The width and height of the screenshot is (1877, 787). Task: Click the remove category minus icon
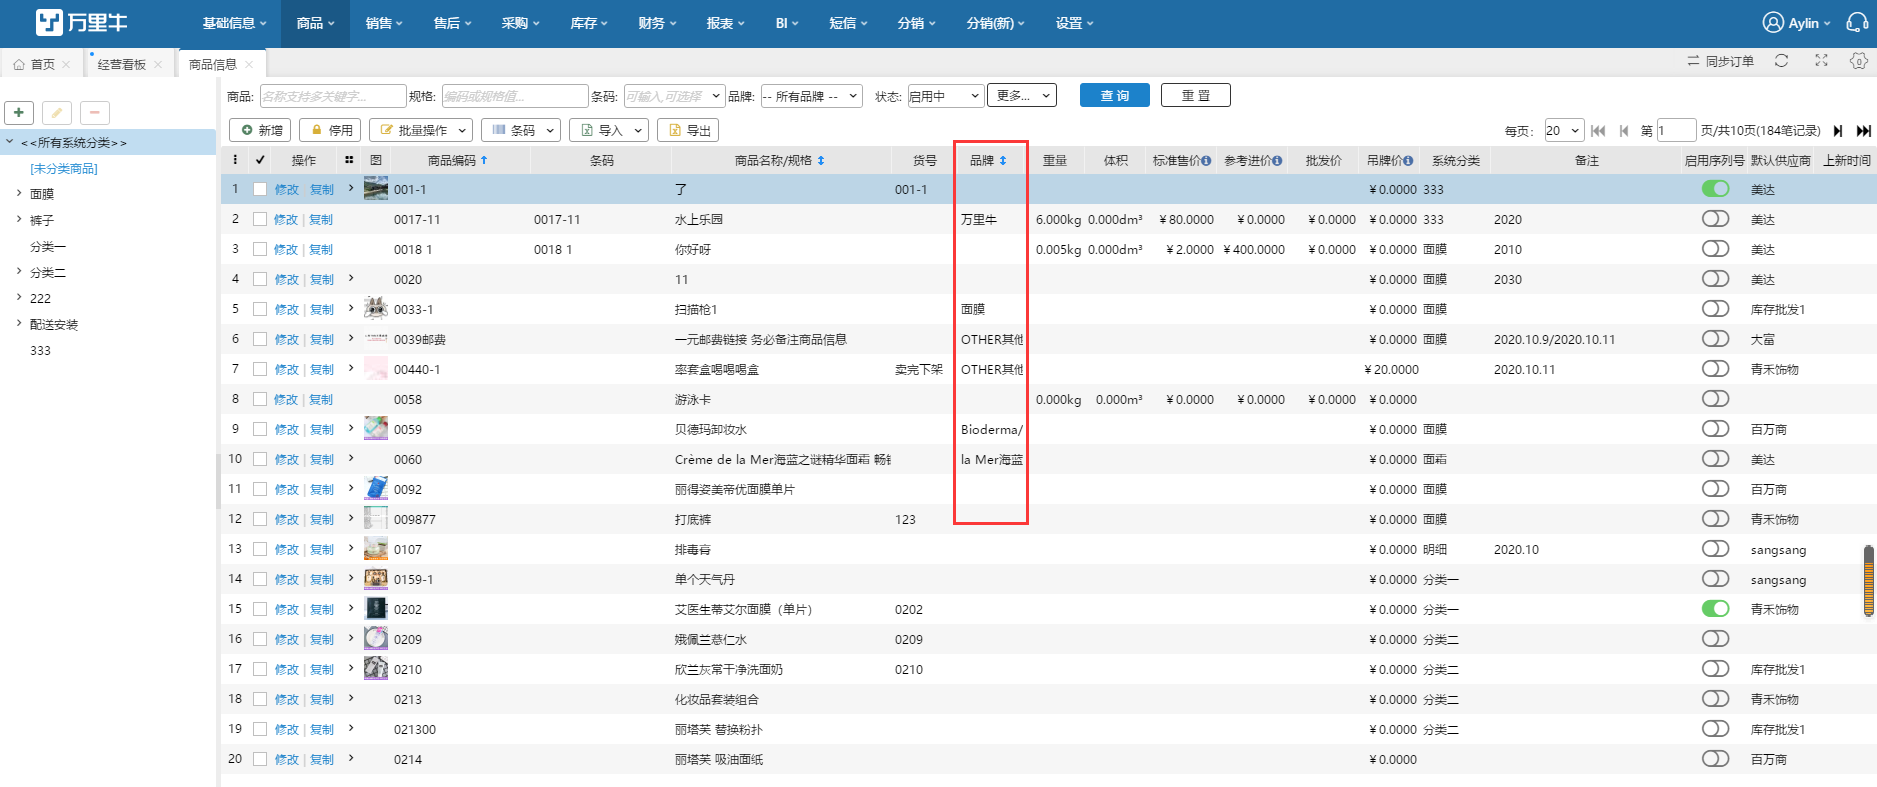click(95, 113)
